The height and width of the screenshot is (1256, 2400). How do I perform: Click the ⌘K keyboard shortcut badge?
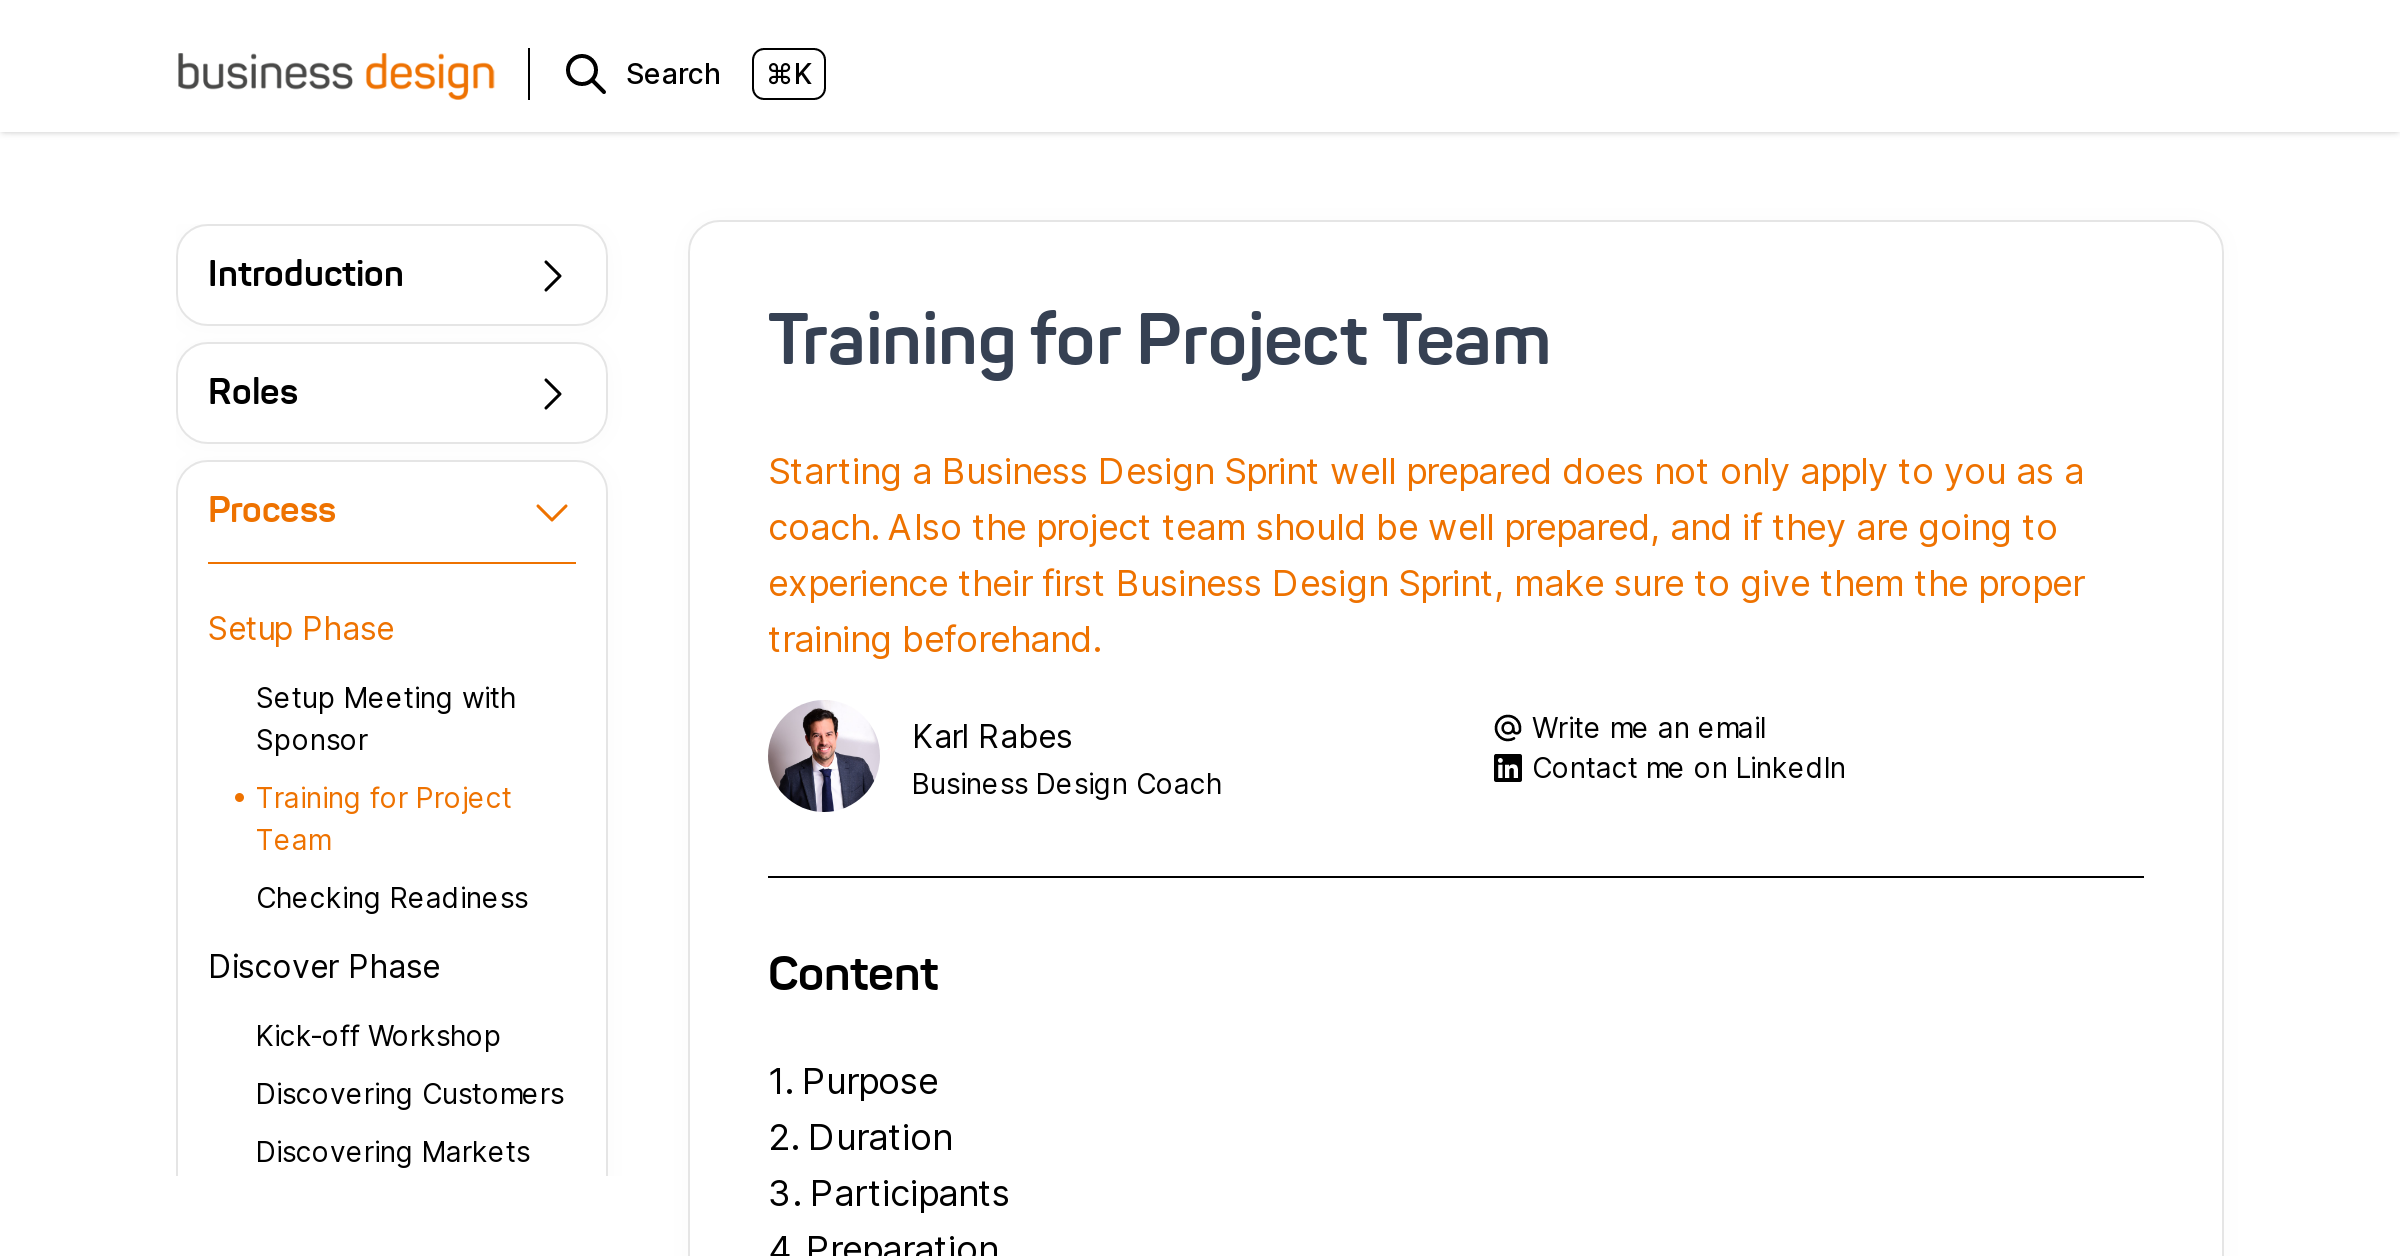(788, 73)
